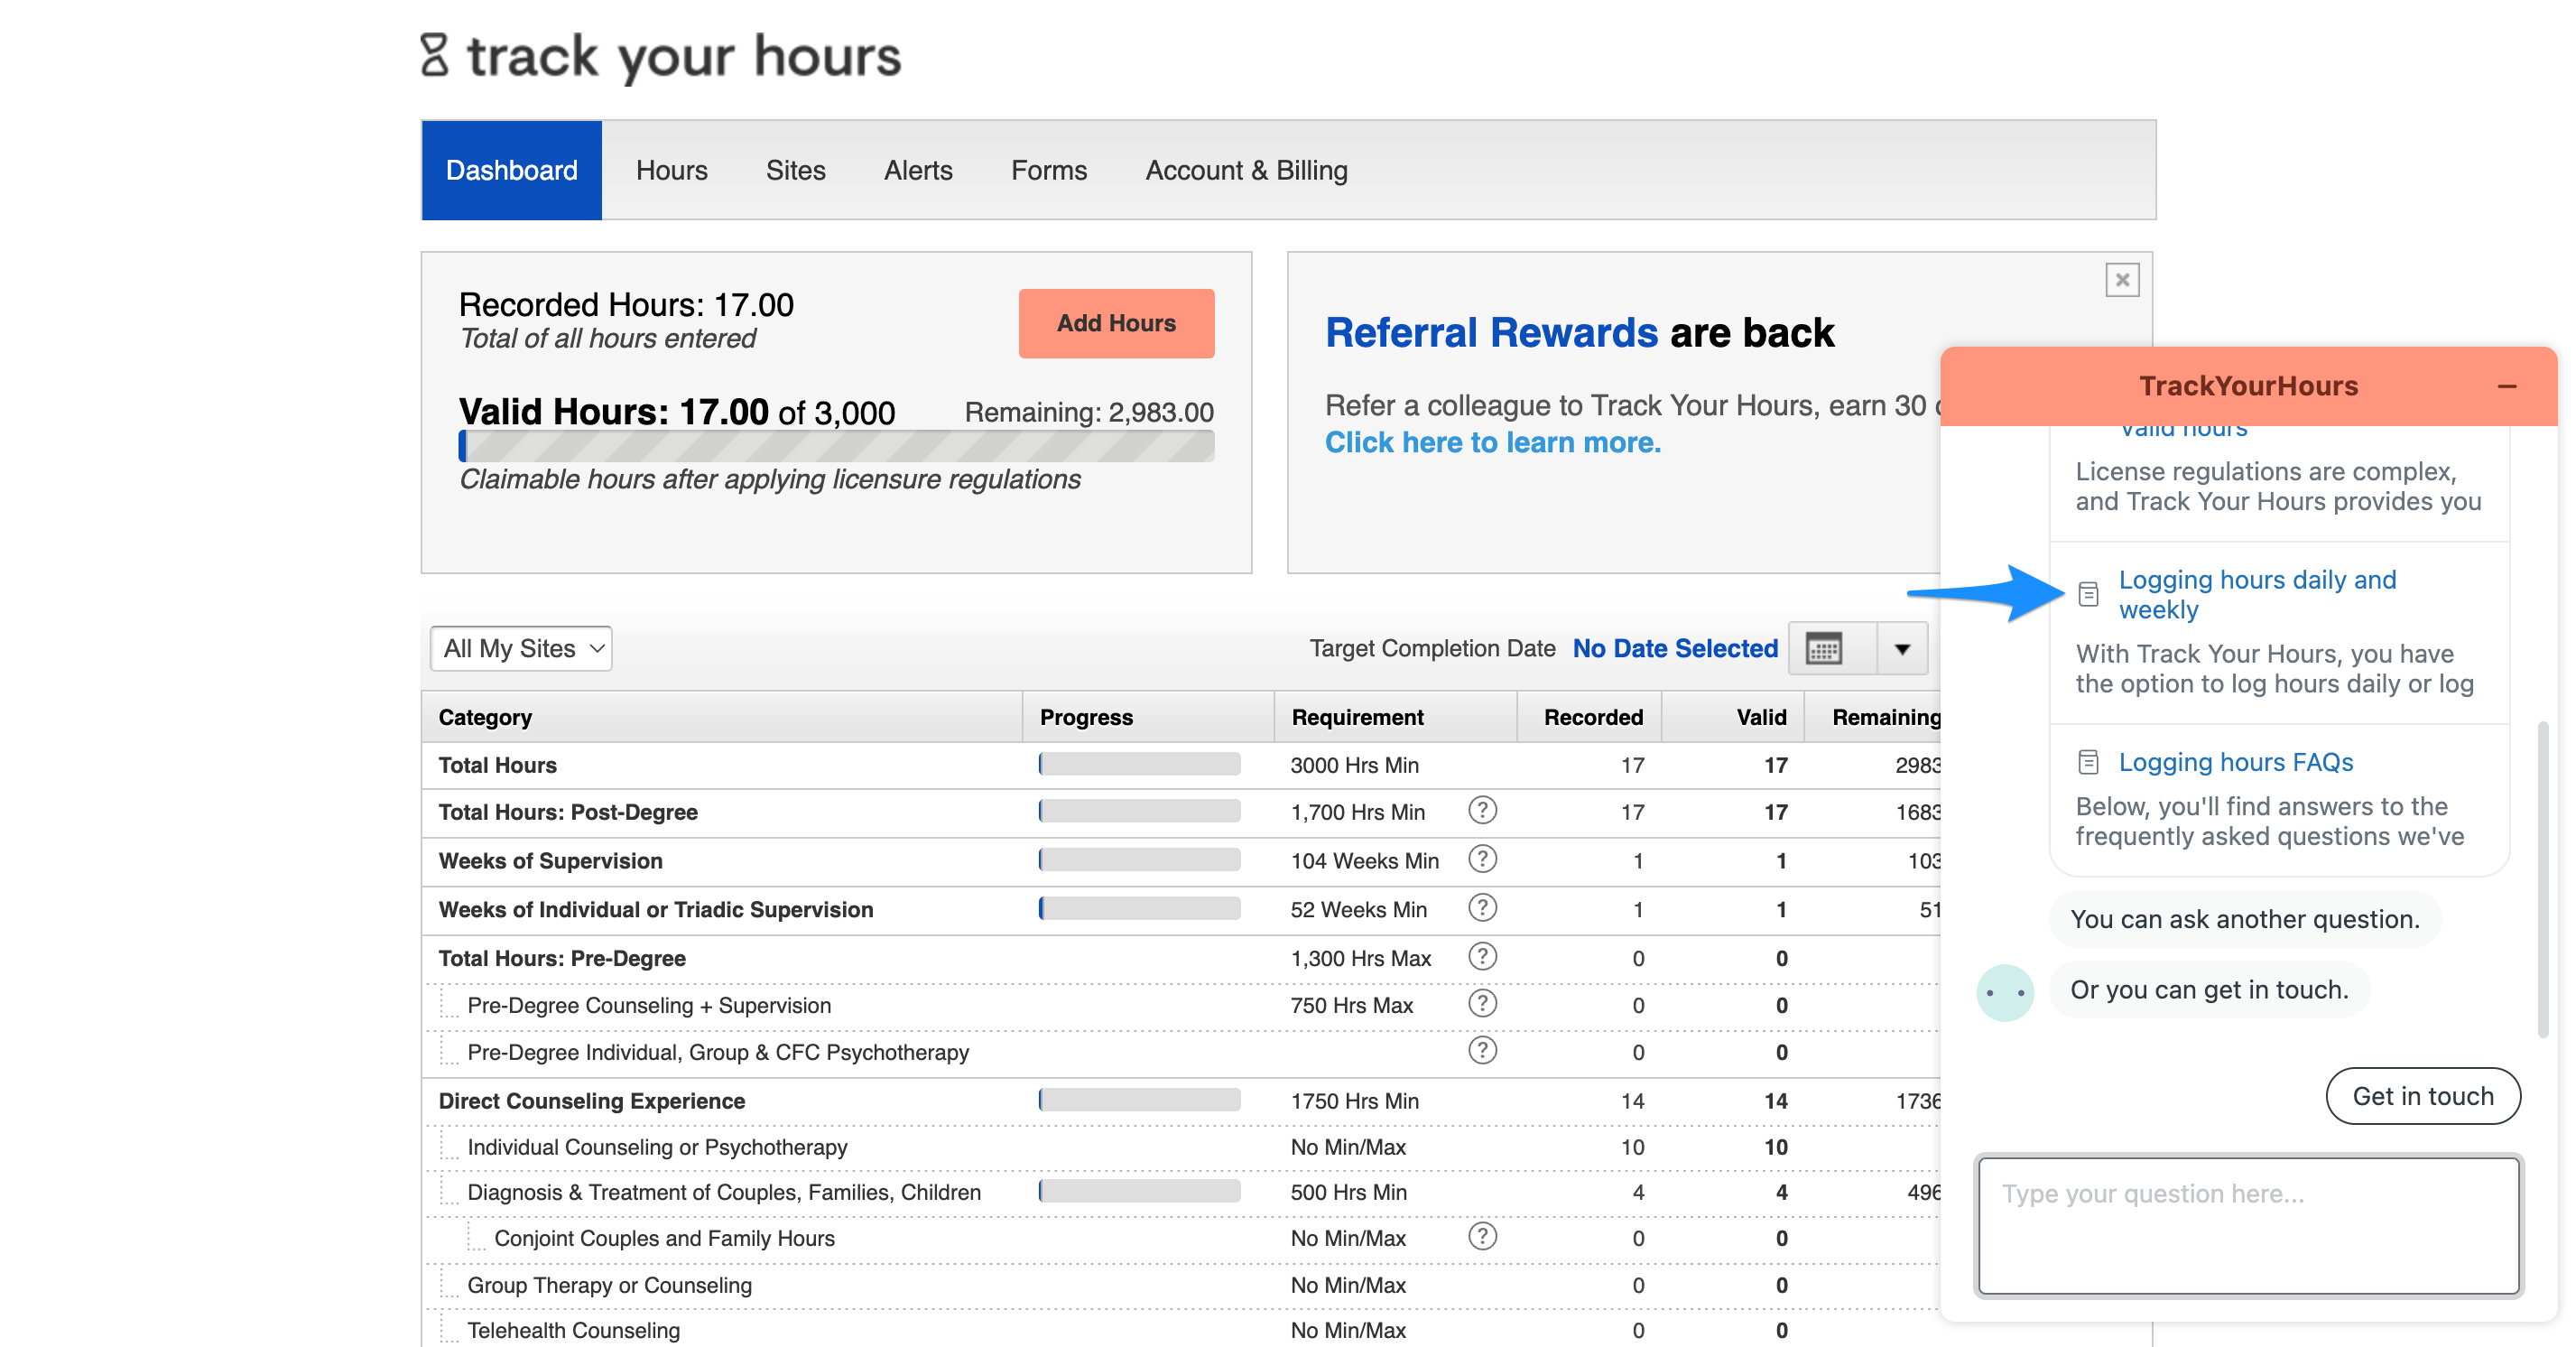
Task: Click help icon for Conjoint Couples and Family Hours
Action: click(1482, 1237)
